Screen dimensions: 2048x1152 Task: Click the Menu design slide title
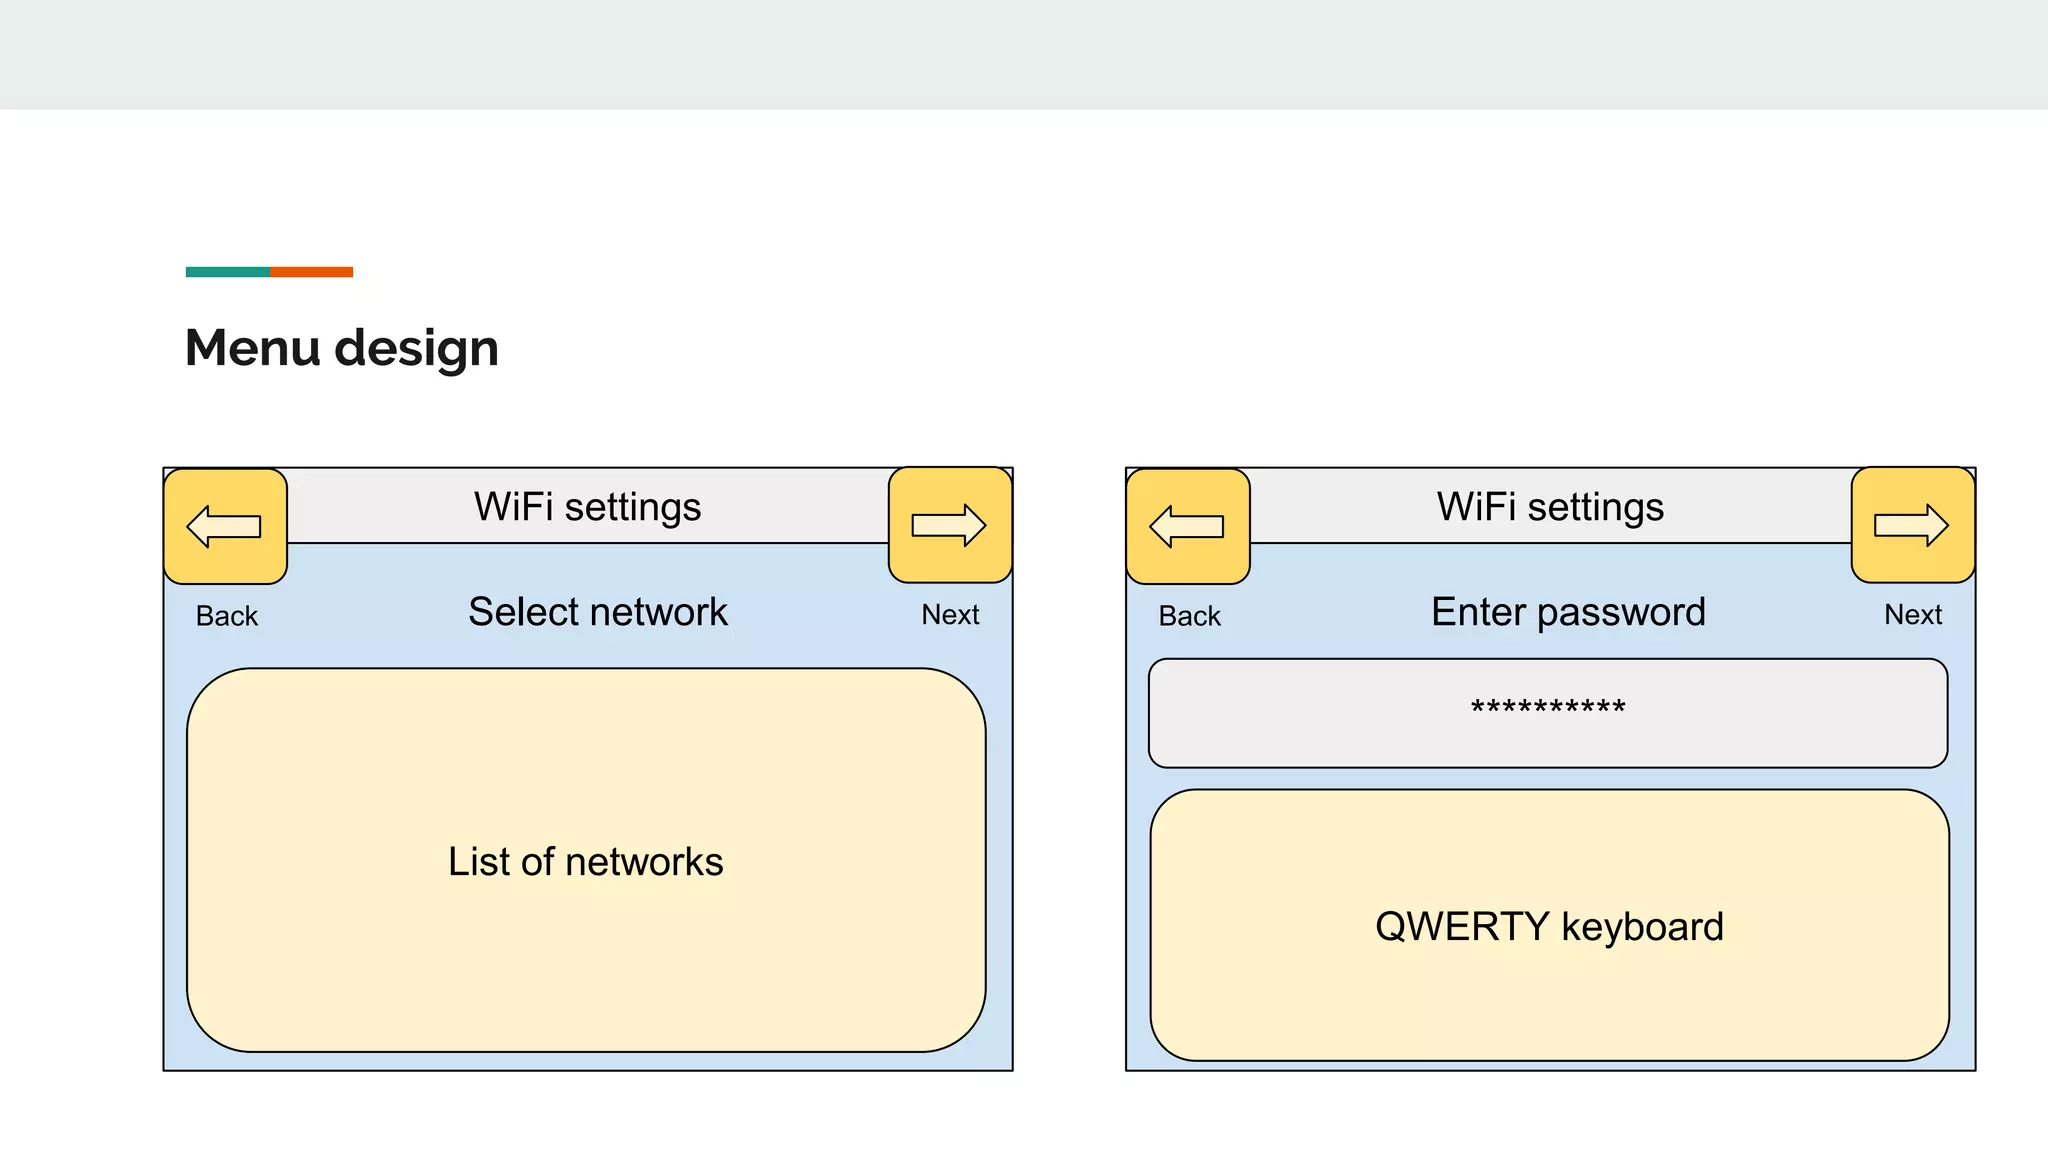coord(342,348)
